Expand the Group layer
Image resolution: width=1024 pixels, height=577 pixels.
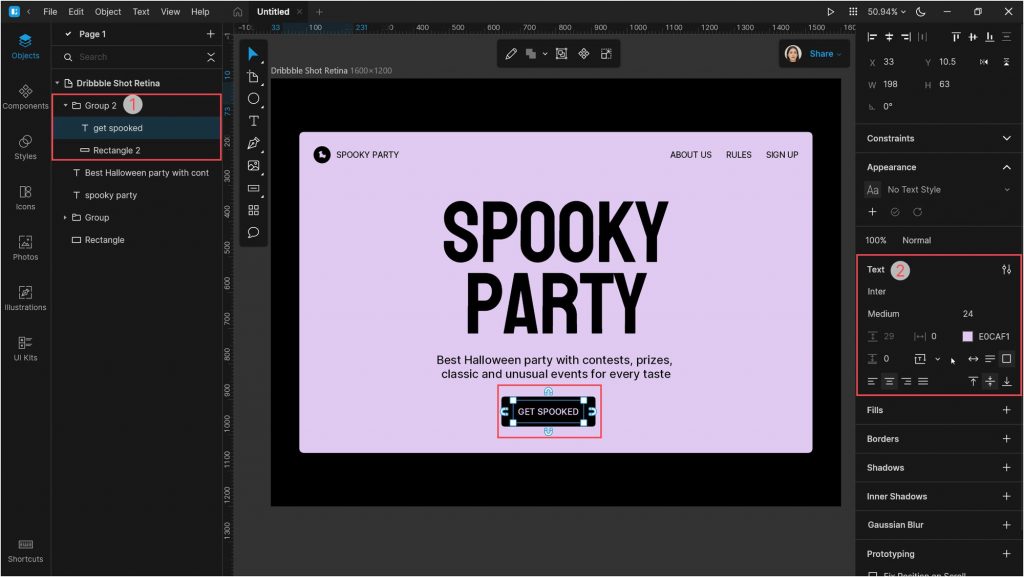[65, 217]
